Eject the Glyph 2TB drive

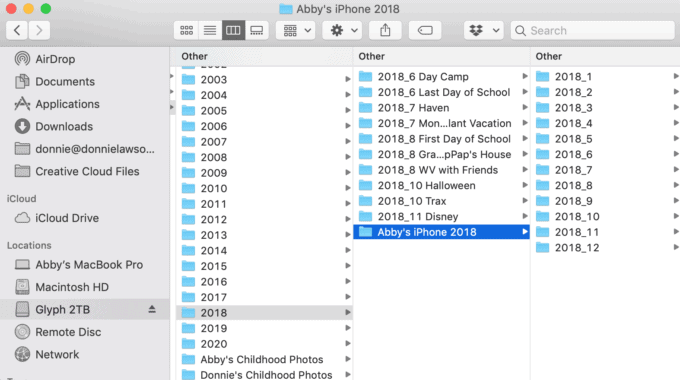pyautogui.click(x=152, y=309)
